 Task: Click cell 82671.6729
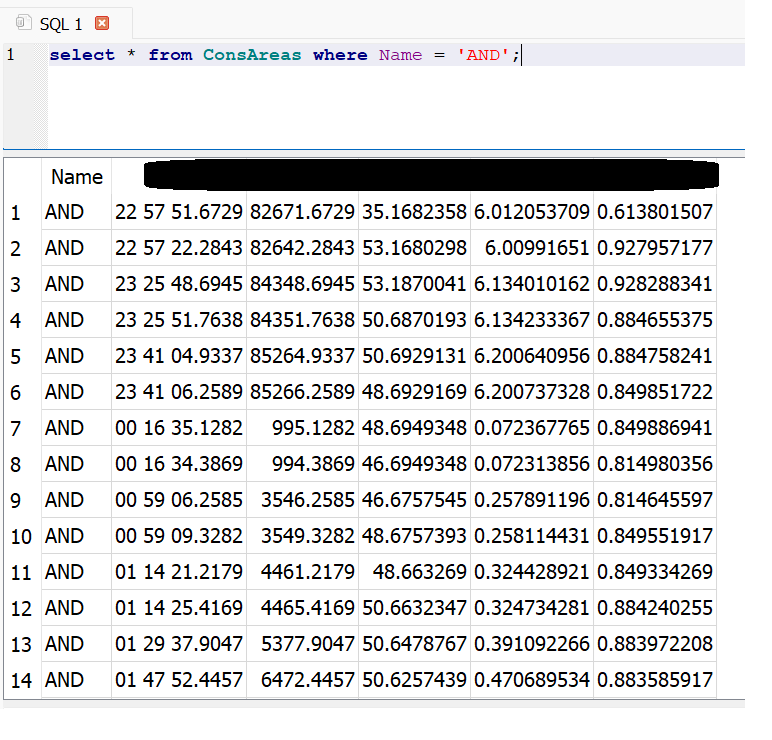point(302,212)
